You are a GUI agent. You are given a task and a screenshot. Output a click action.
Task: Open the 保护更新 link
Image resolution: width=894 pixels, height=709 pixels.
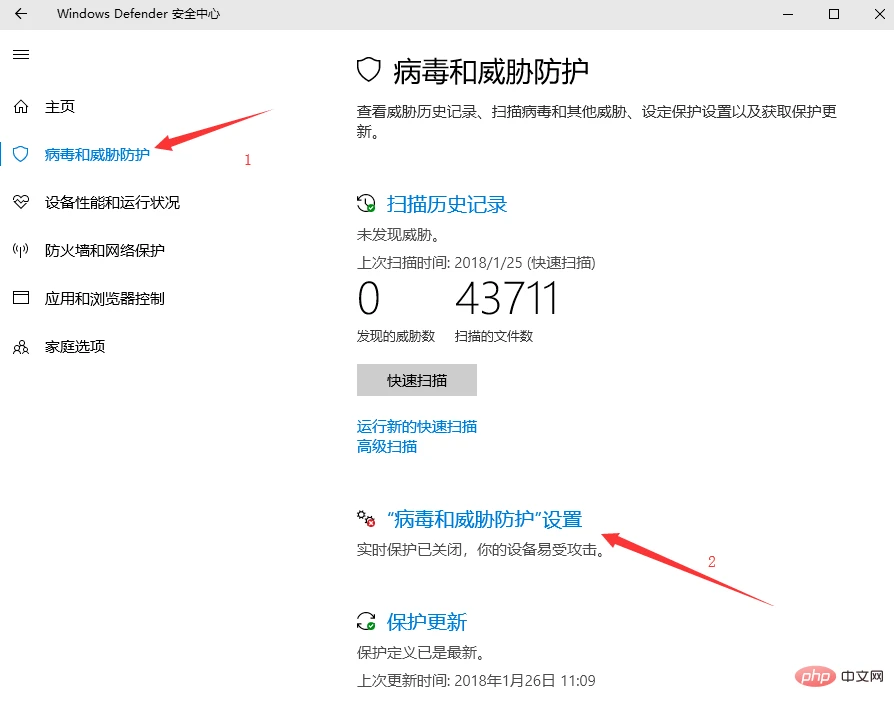(x=427, y=622)
